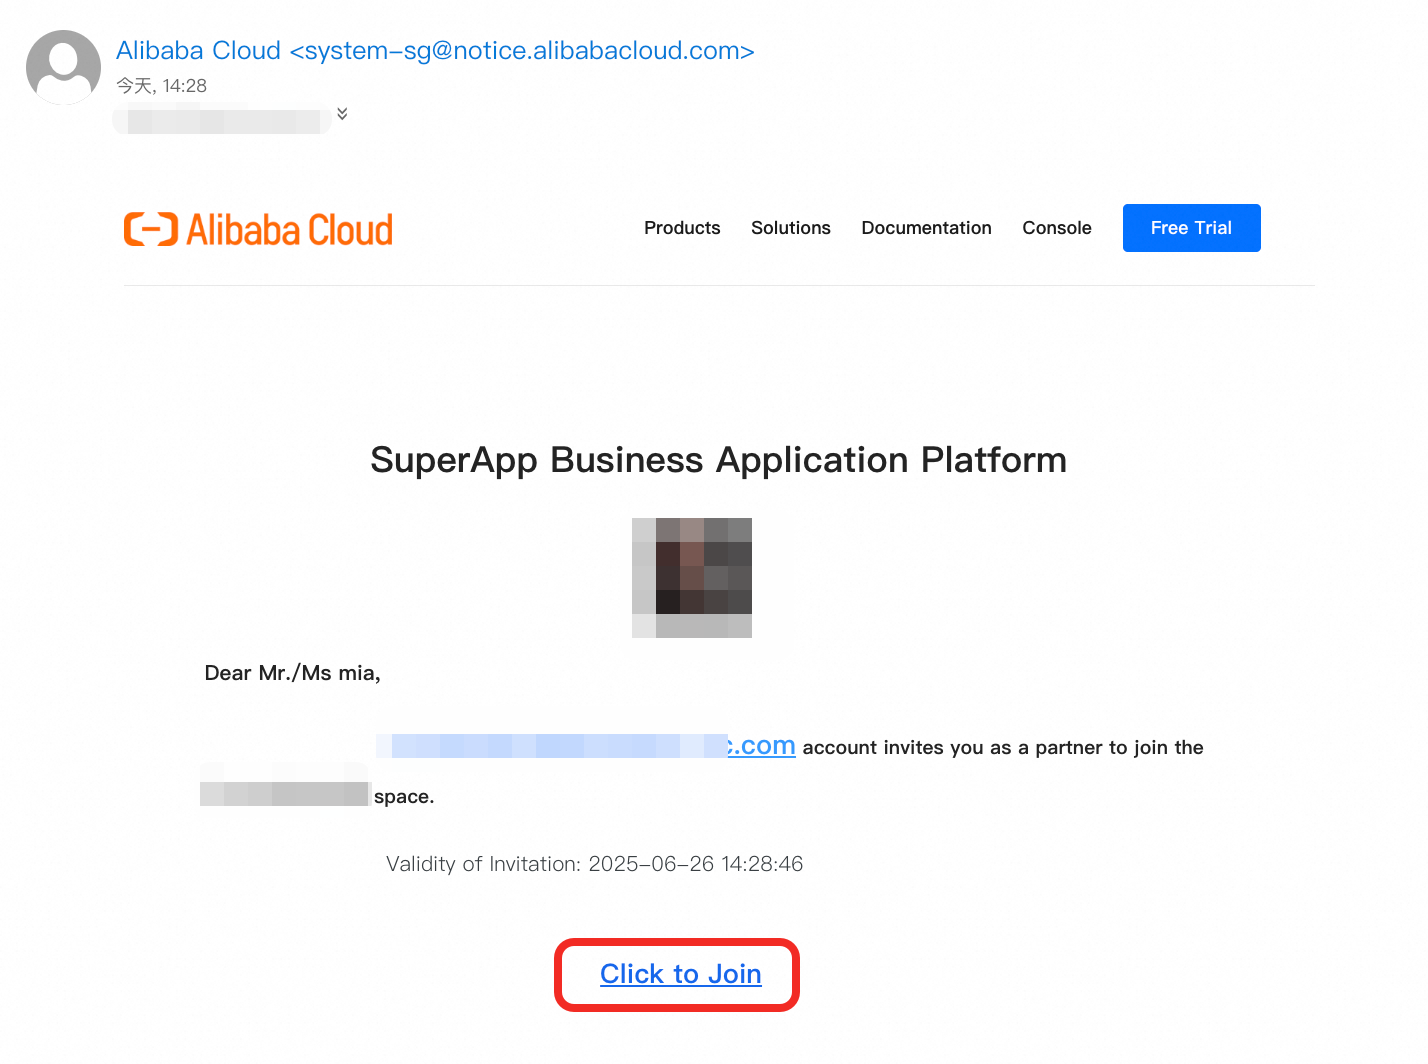This screenshot has height=1064, width=1428.
Task: Open the Products menu item
Action: [x=682, y=228]
